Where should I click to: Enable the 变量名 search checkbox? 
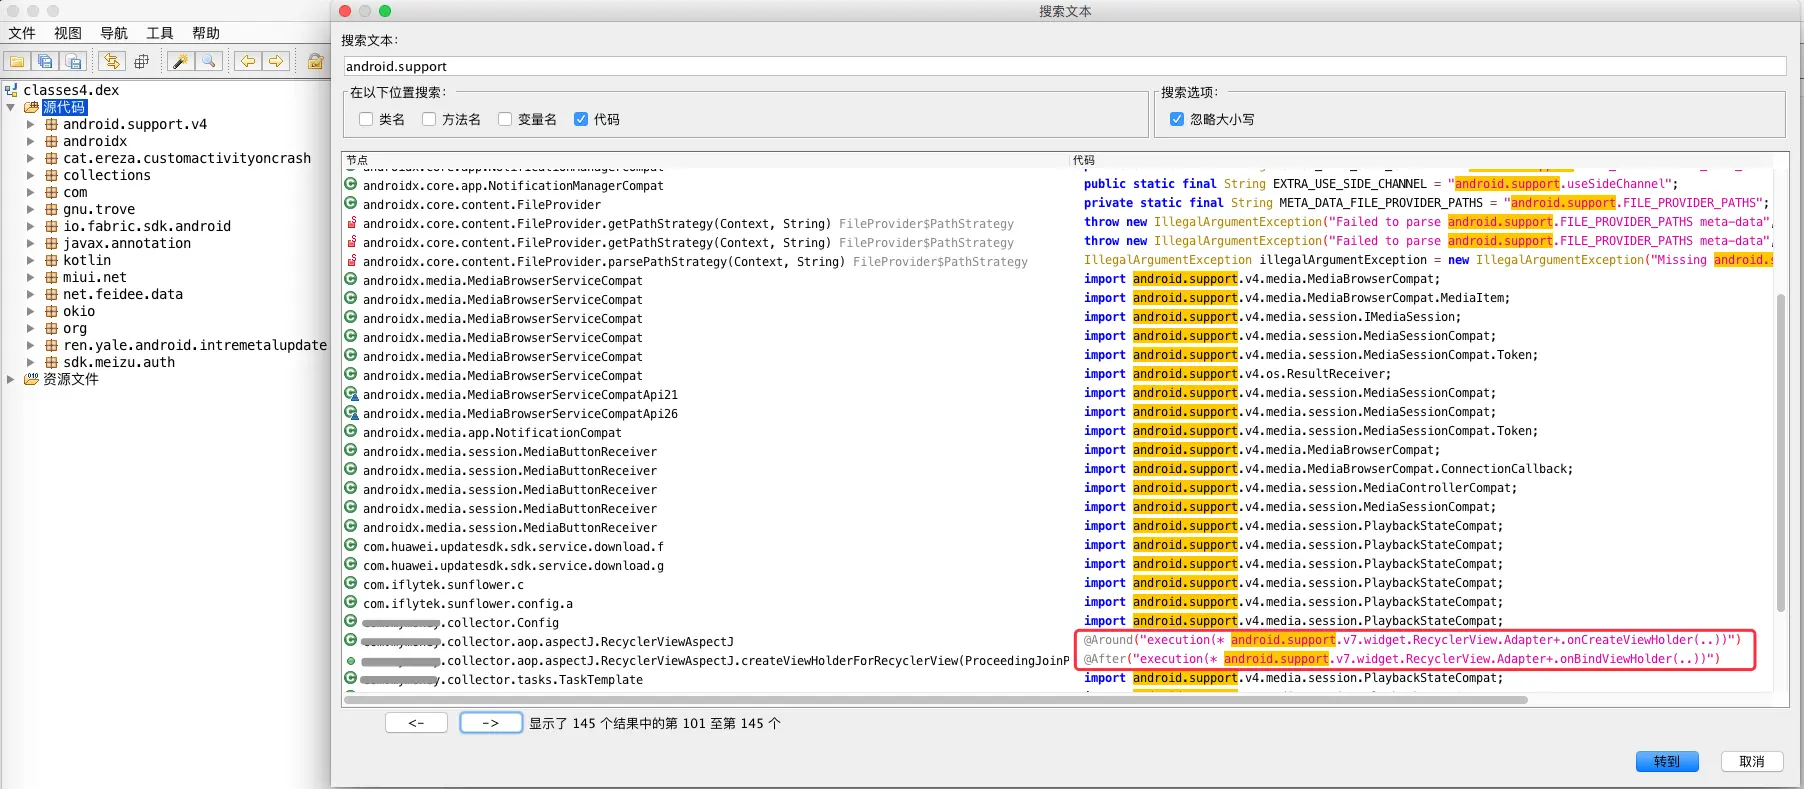tap(505, 119)
